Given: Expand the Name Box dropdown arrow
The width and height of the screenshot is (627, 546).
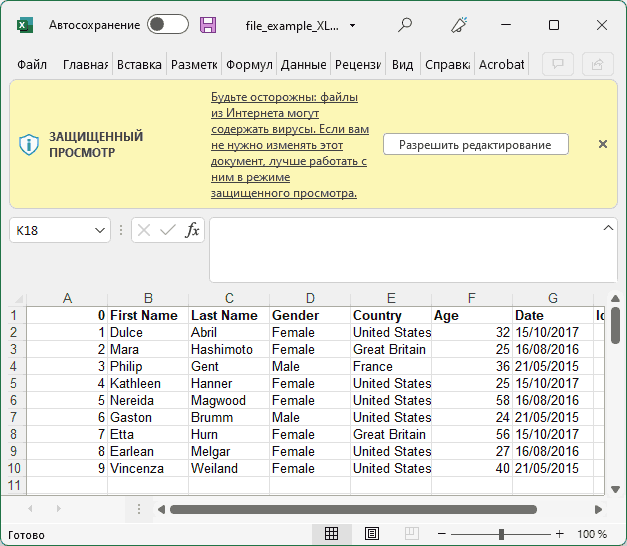Looking at the screenshot, I should (100, 230).
